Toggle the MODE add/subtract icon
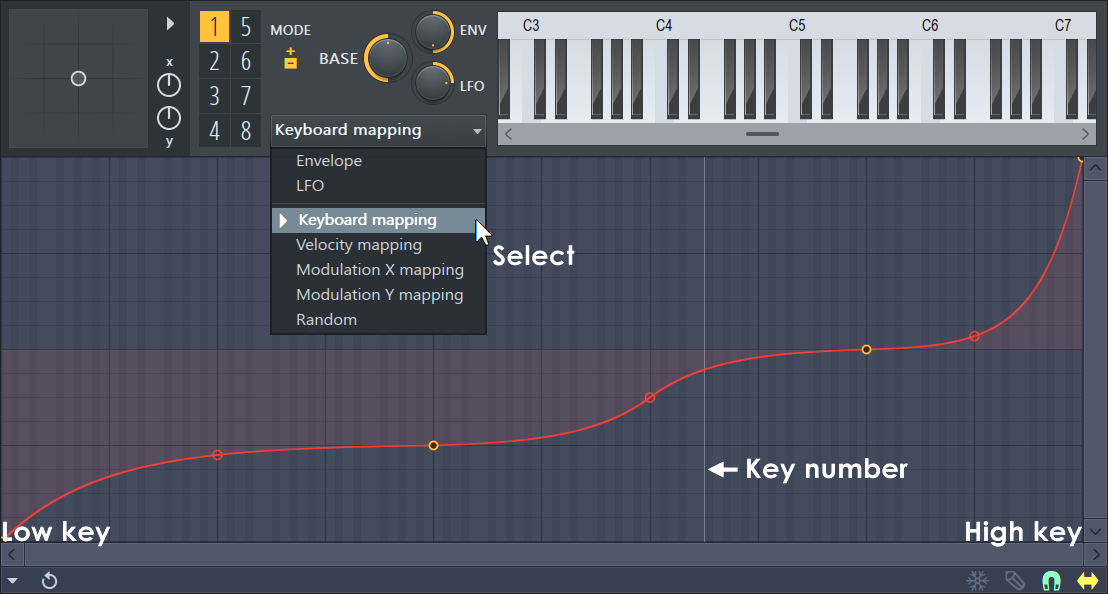 [290, 58]
